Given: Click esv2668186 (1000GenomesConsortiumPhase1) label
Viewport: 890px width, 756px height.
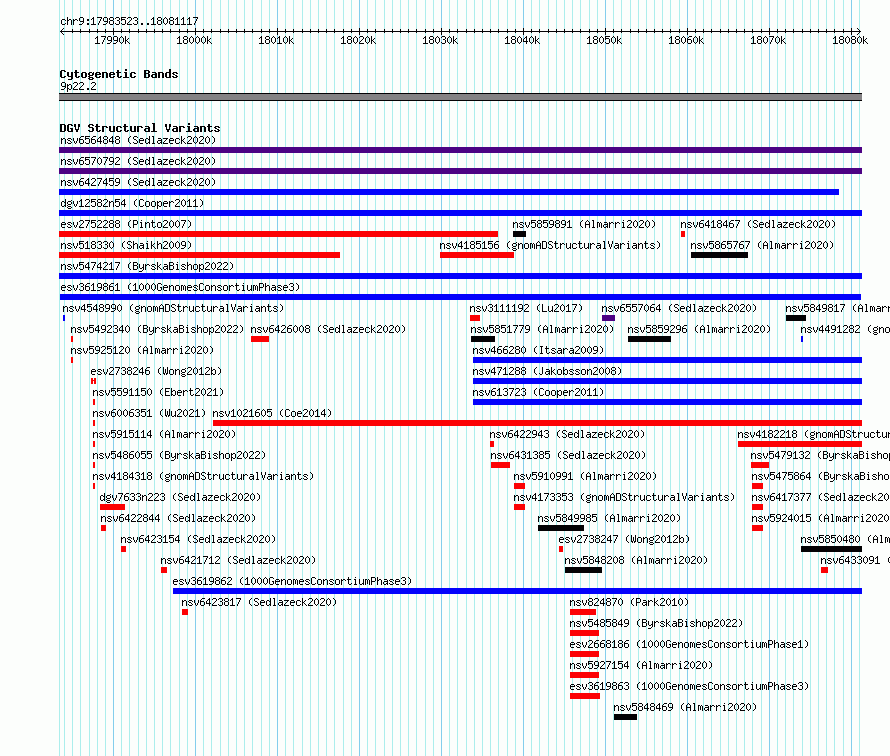Looking at the screenshot, I should [x=689, y=644].
